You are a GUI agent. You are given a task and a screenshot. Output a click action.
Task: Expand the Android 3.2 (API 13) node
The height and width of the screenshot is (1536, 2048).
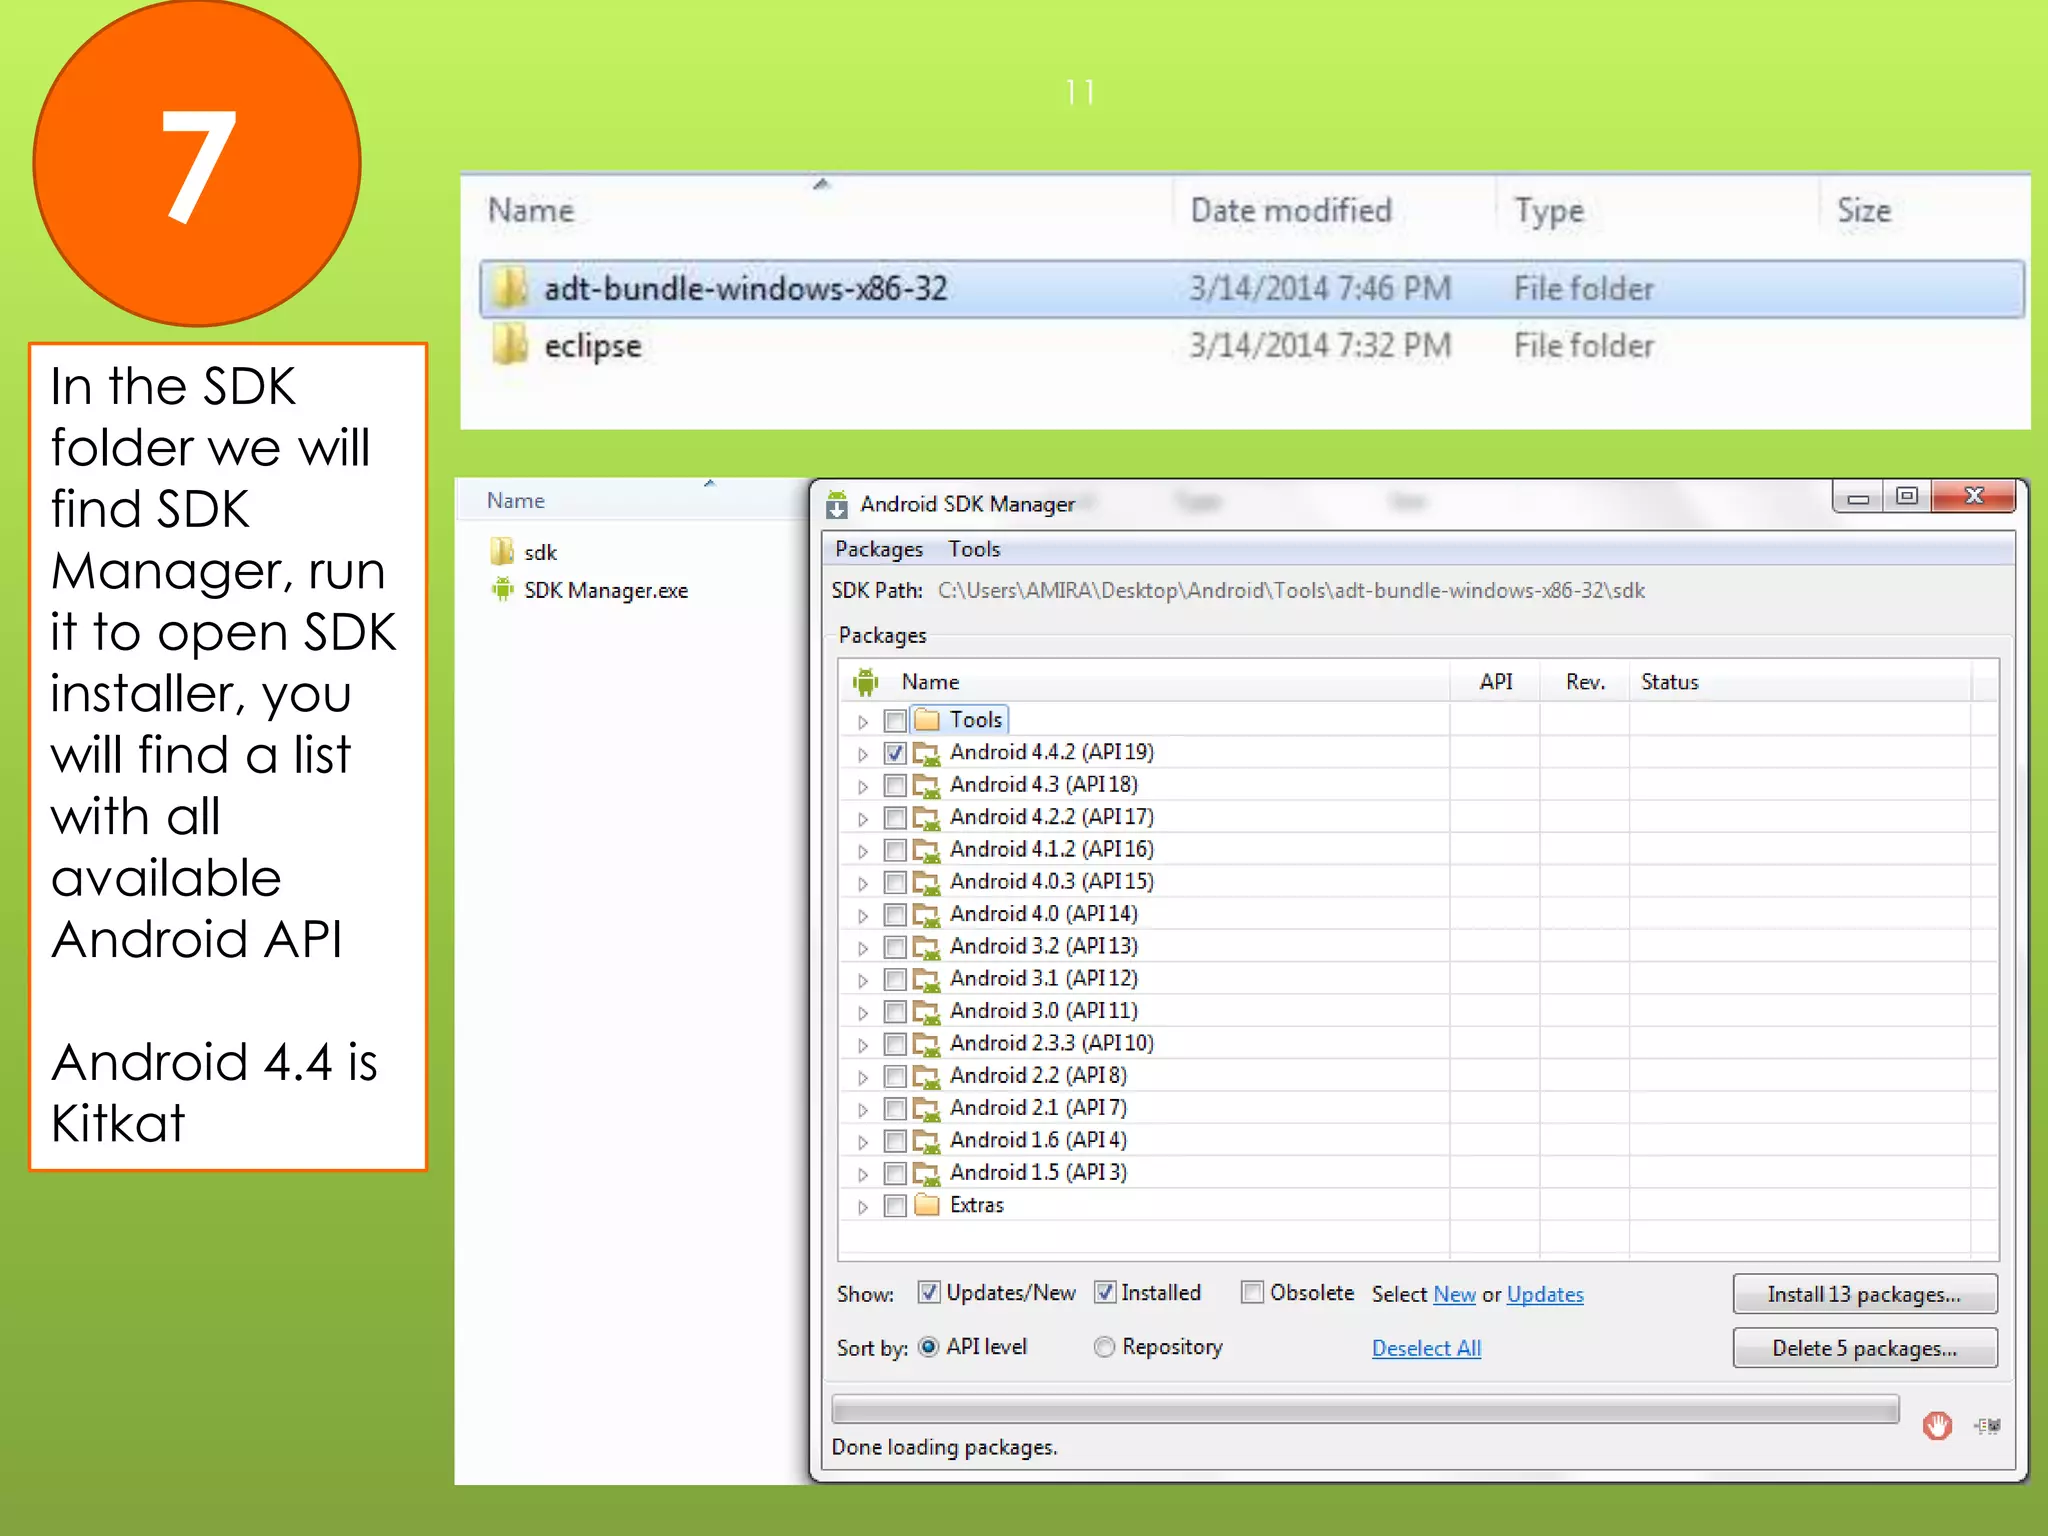tap(863, 948)
